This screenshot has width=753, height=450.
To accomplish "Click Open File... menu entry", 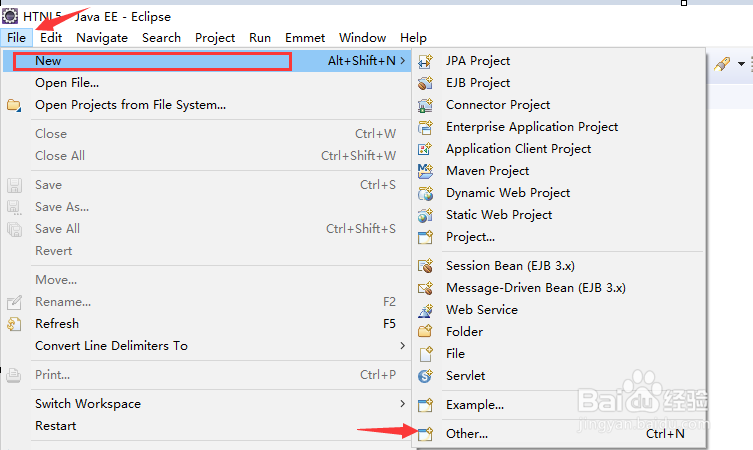I will 67,83.
